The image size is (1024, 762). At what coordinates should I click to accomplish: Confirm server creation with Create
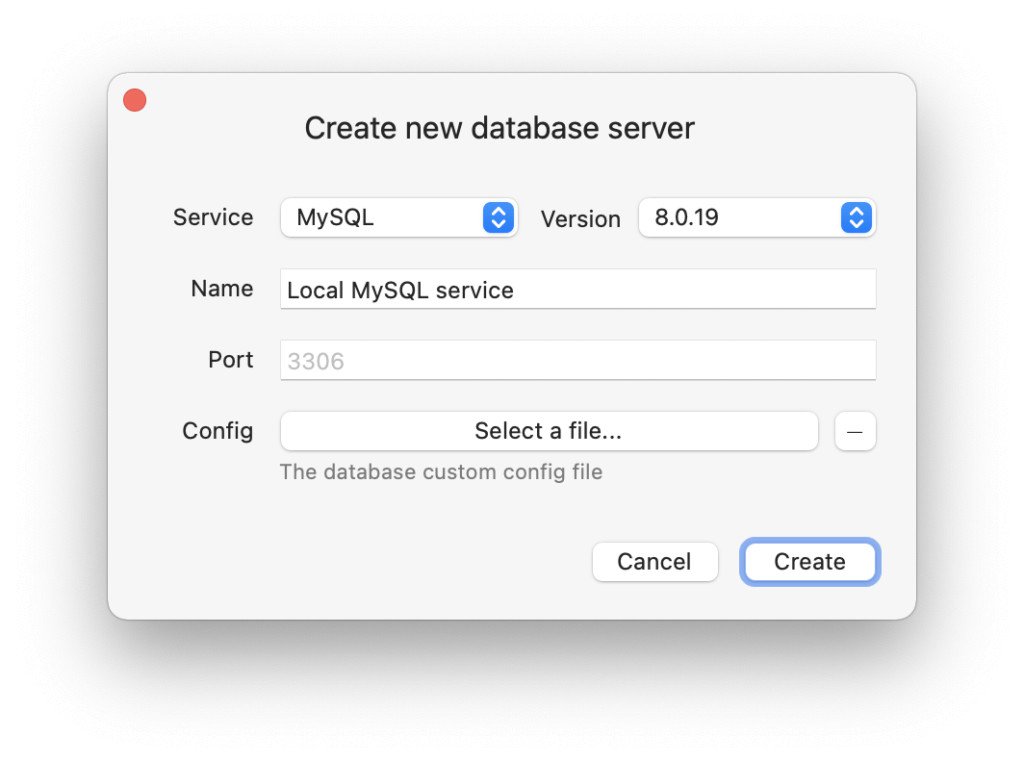click(809, 561)
